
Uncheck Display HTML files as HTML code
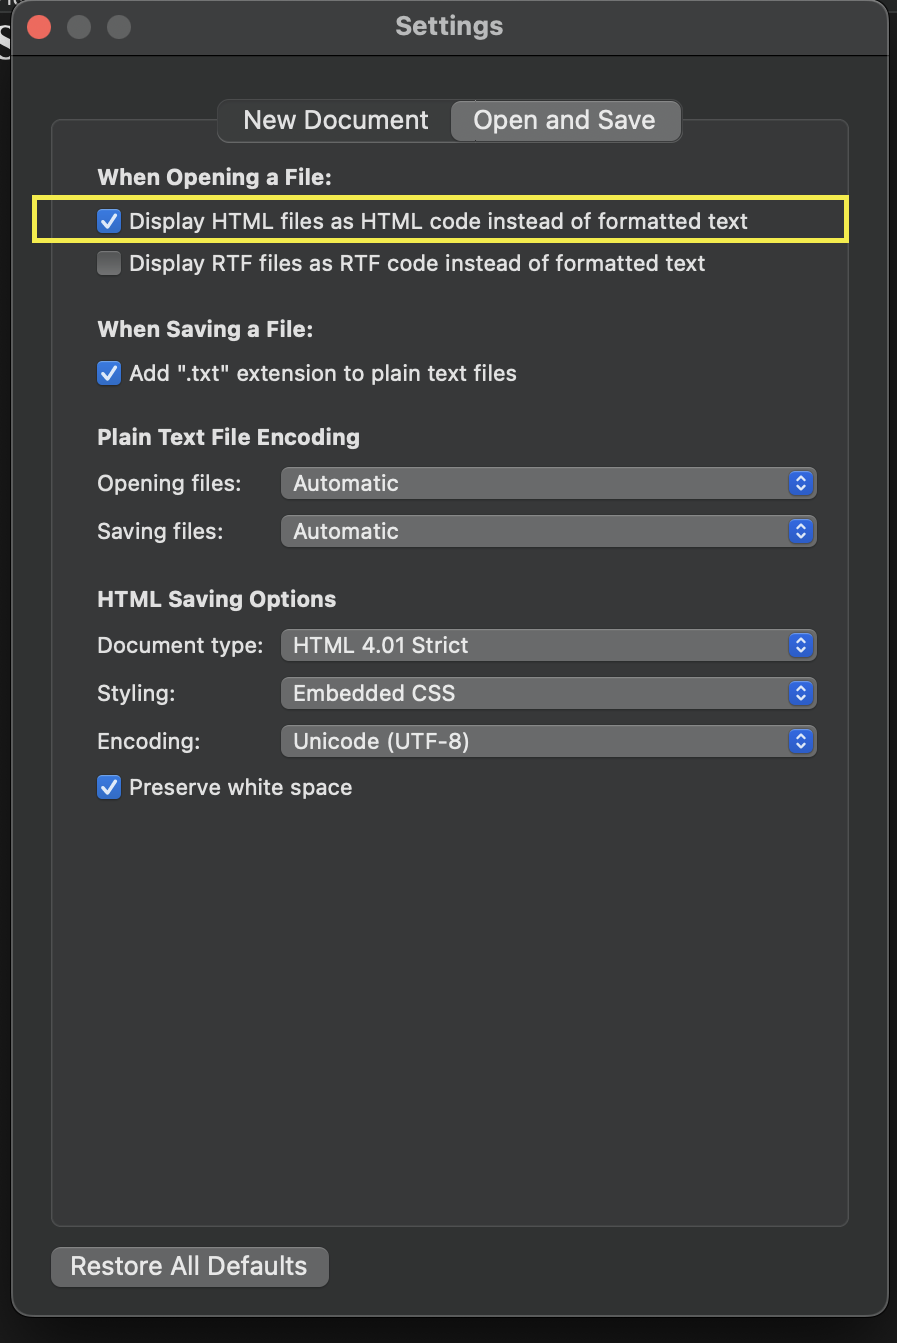pyautogui.click(x=109, y=221)
